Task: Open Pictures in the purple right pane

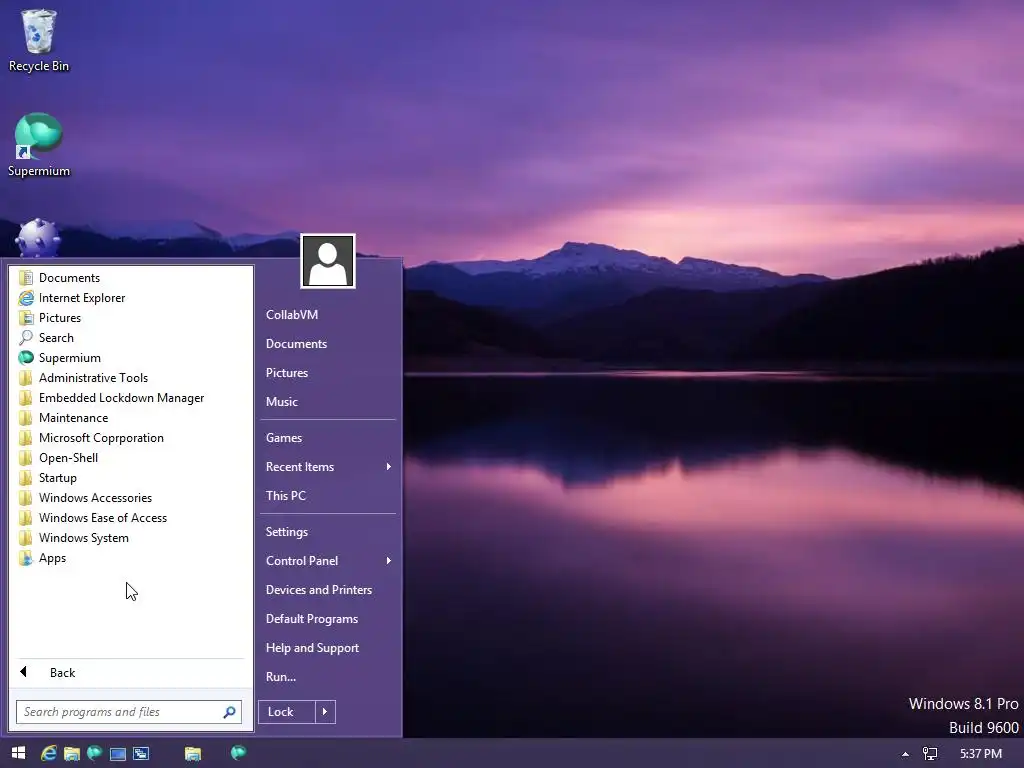Action: [328, 373]
